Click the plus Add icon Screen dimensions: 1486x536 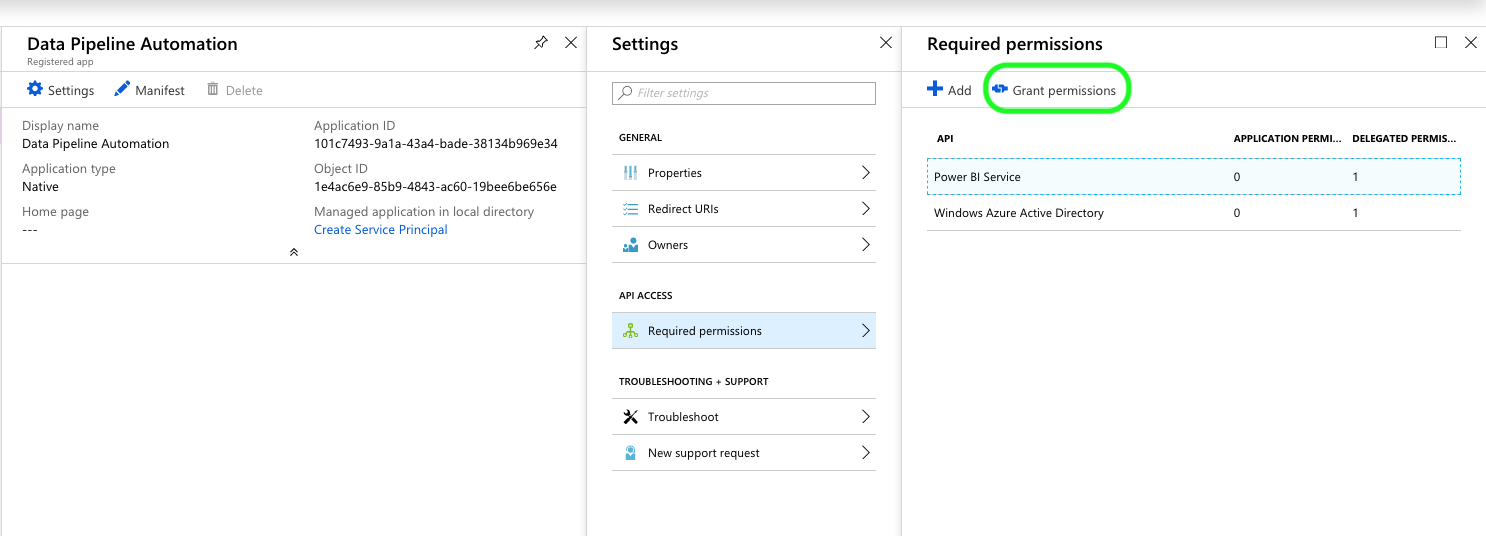pos(935,89)
